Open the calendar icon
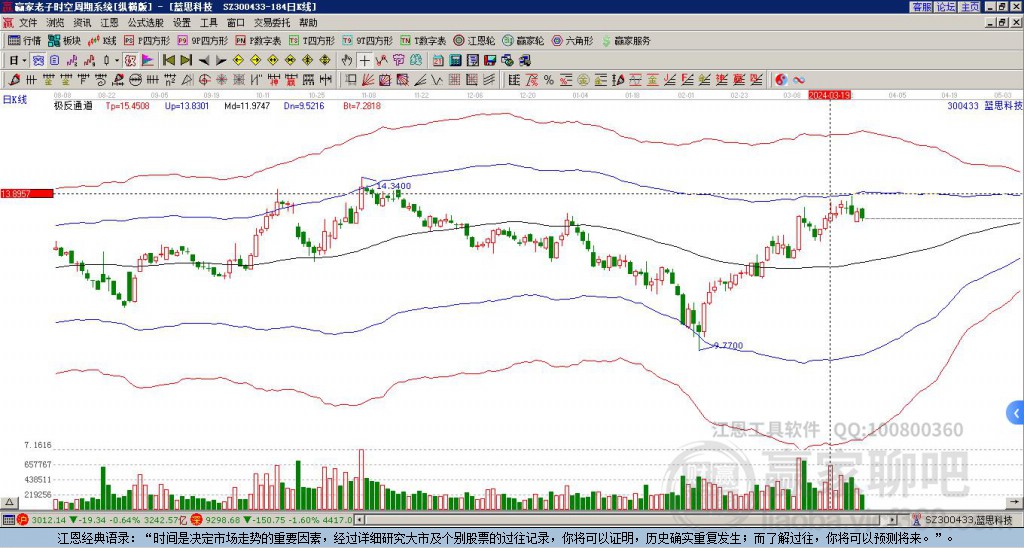This screenshot has height=548, width=1024. pyautogui.click(x=438, y=61)
